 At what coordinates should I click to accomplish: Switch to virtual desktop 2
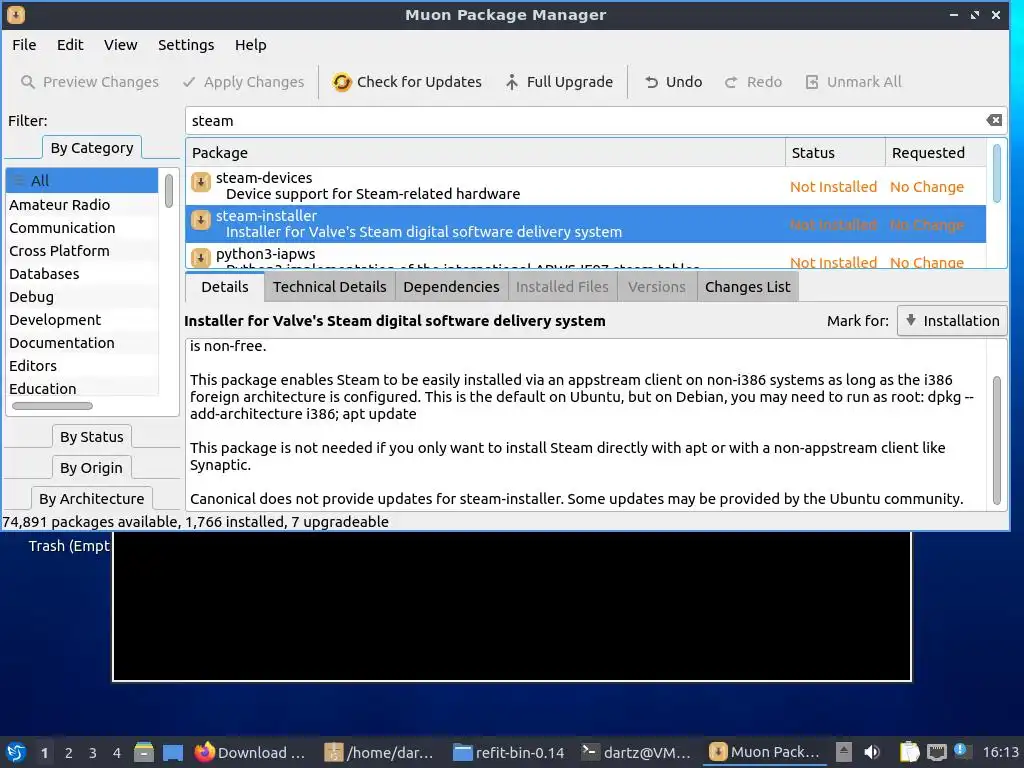click(x=69, y=753)
